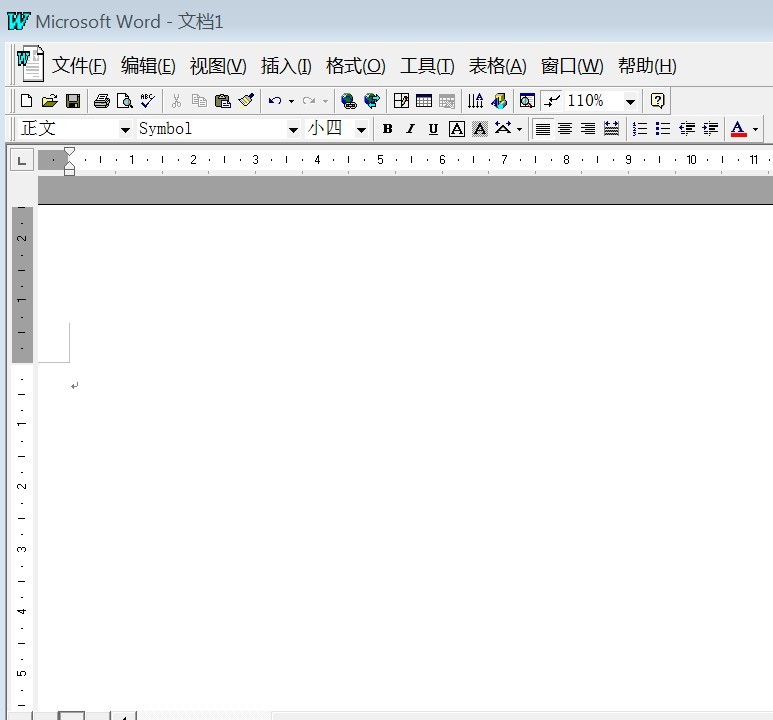
Task: Expand the 110% zoom dropdown
Action: pyautogui.click(x=630, y=102)
